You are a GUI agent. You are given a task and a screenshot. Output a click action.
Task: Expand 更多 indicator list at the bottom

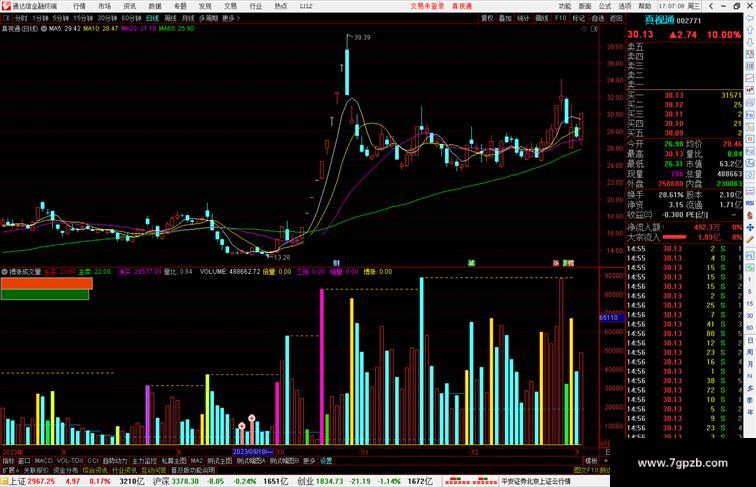[x=309, y=461]
